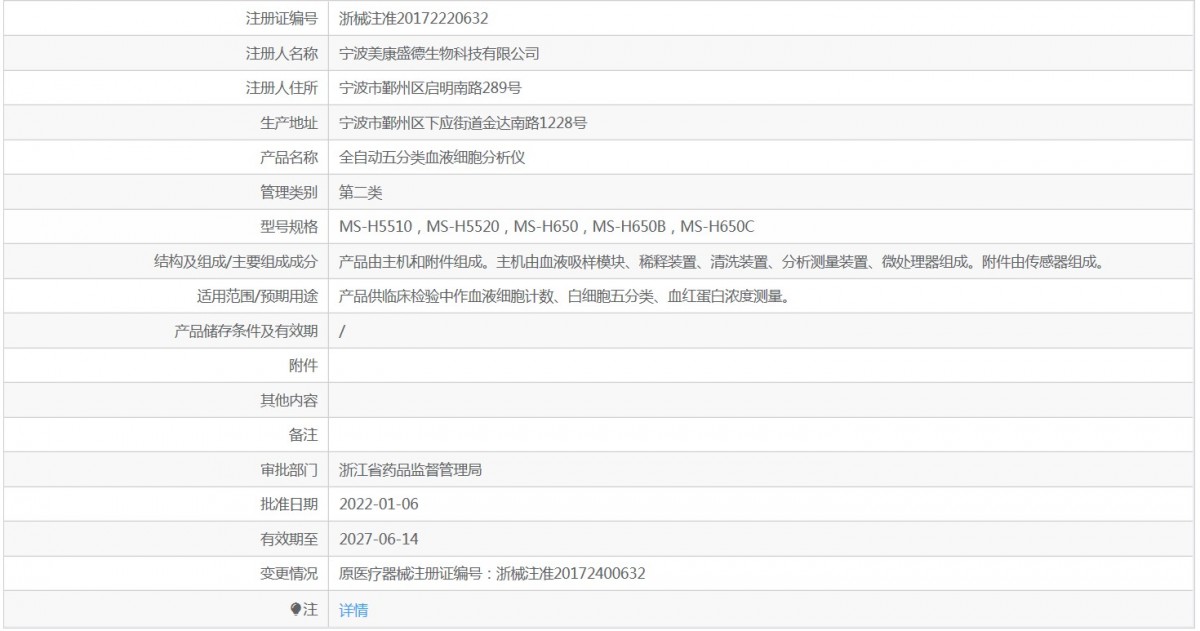Open the 详情 details link
The height and width of the screenshot is (631, 1200).
coord(353,609)
